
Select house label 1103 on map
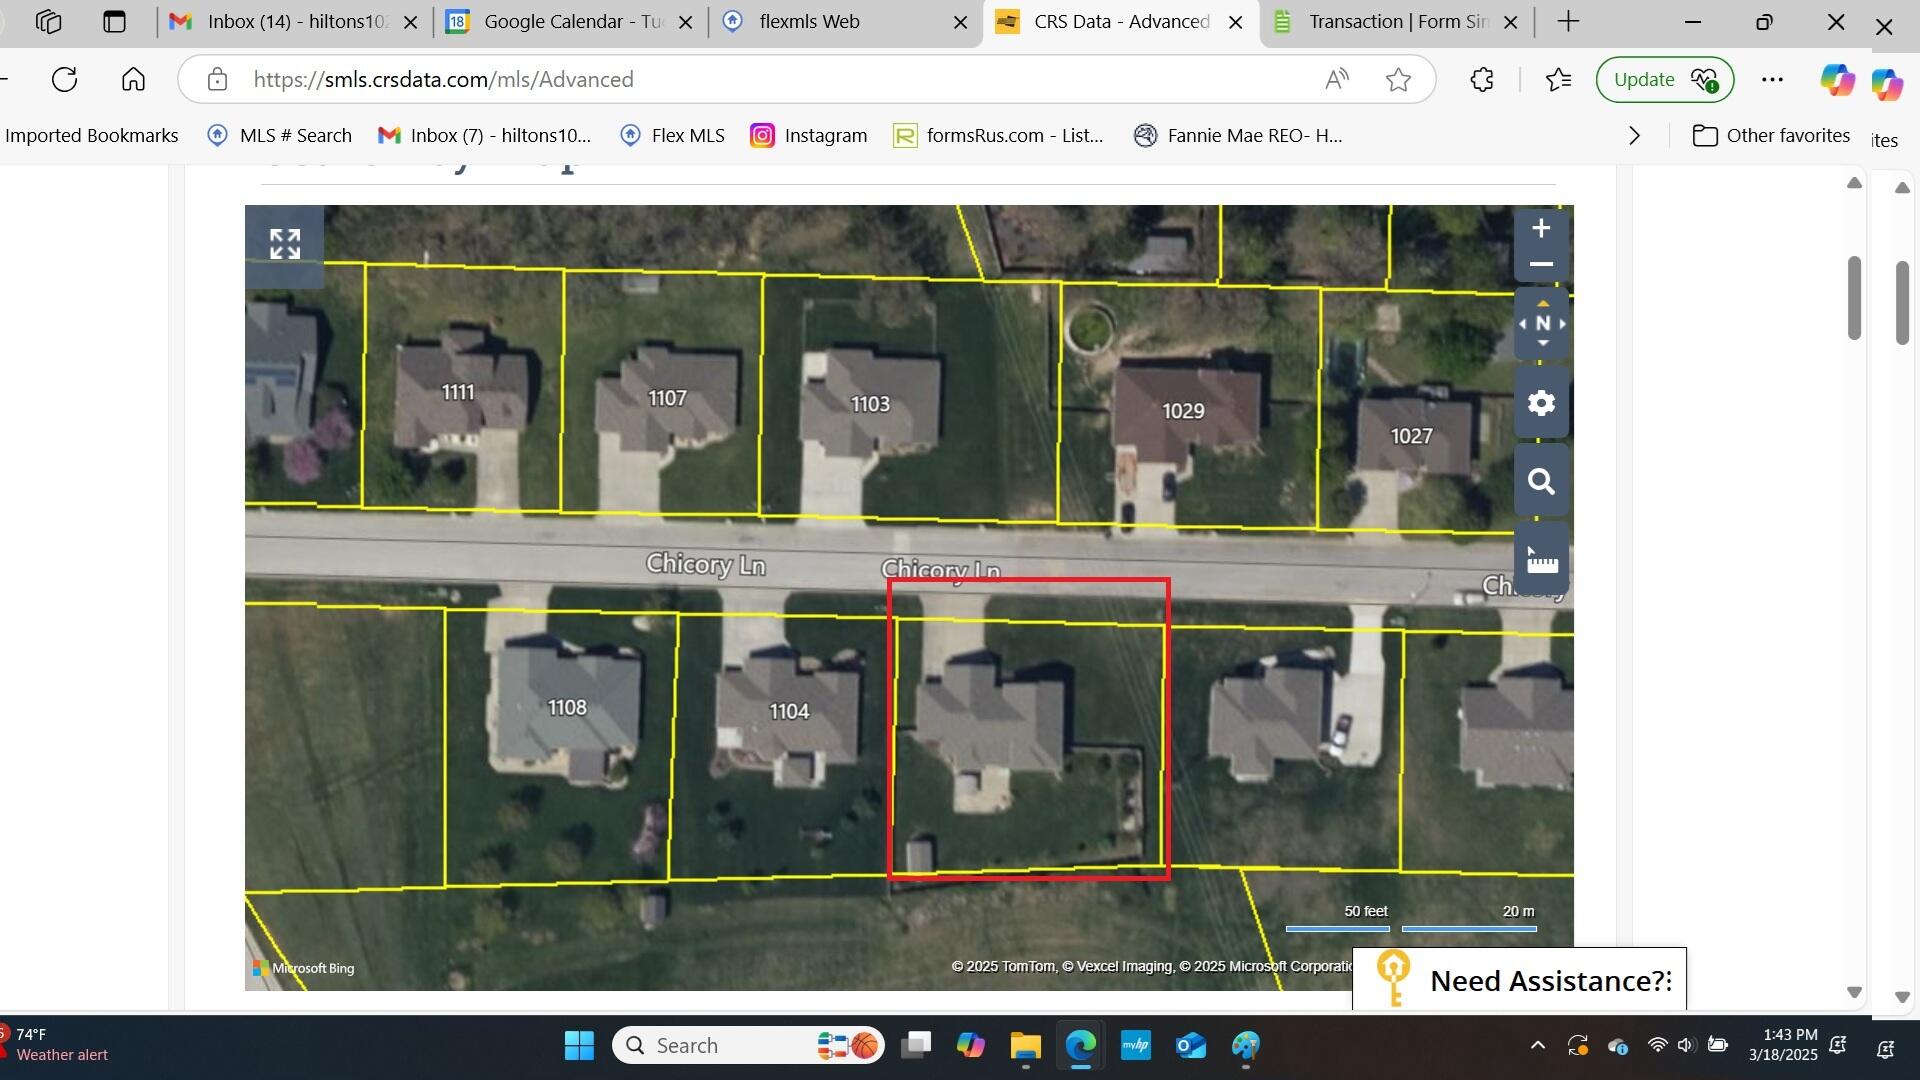(x=870, y=404)
